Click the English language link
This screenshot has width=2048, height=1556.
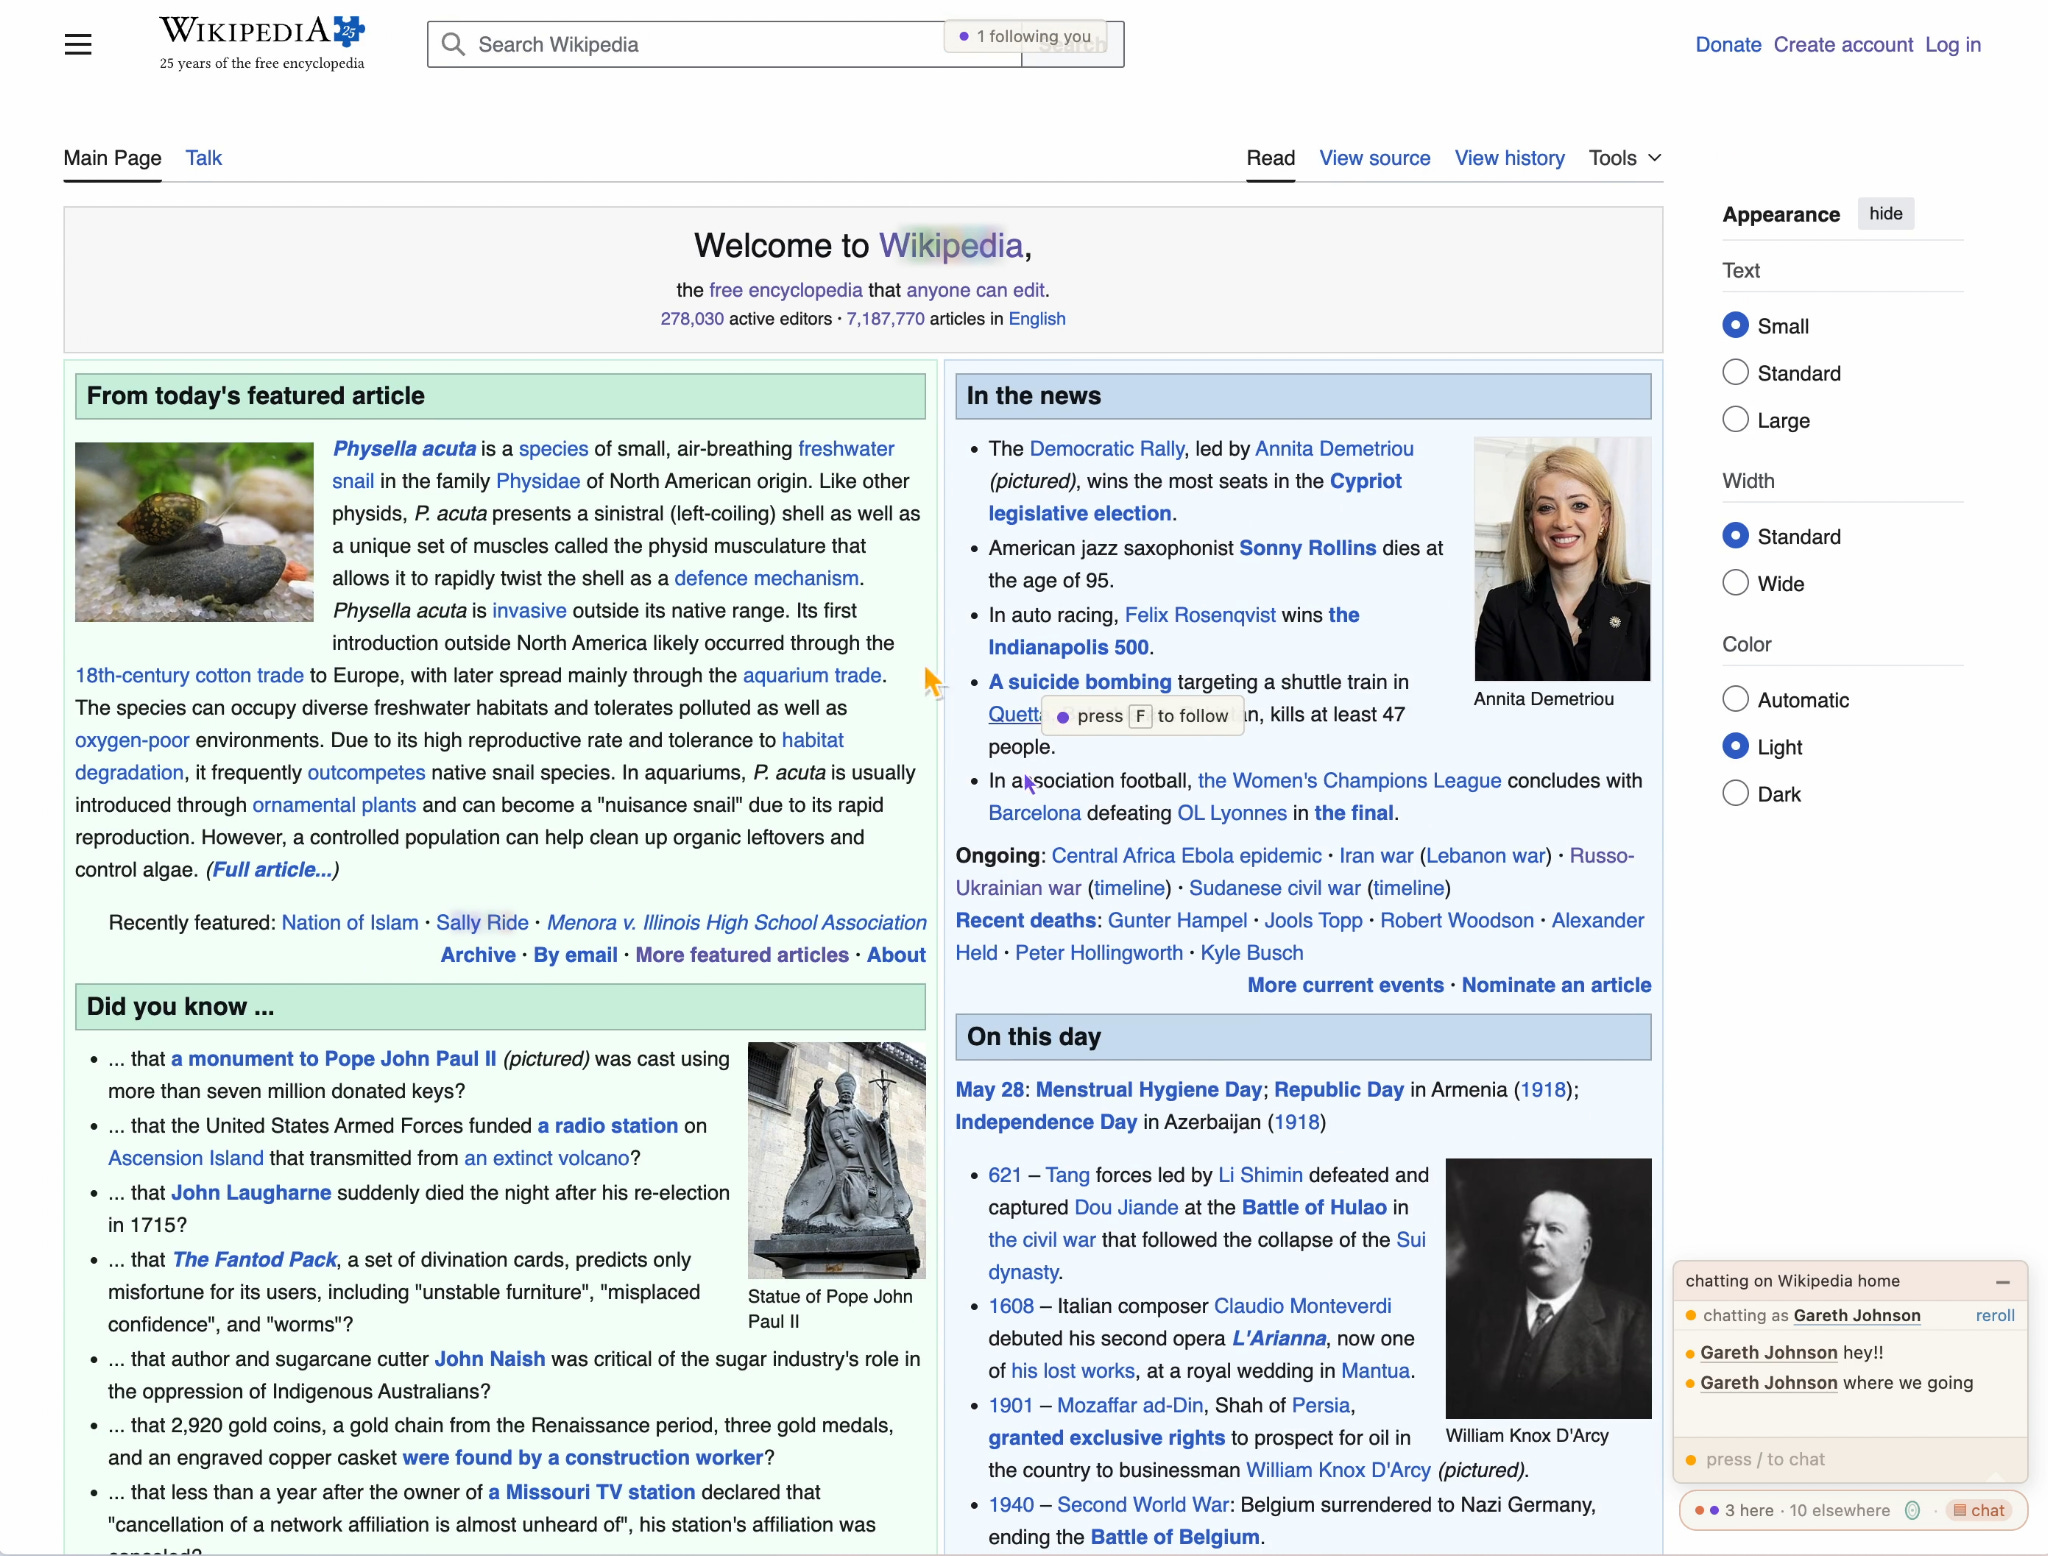point(1037,318)
